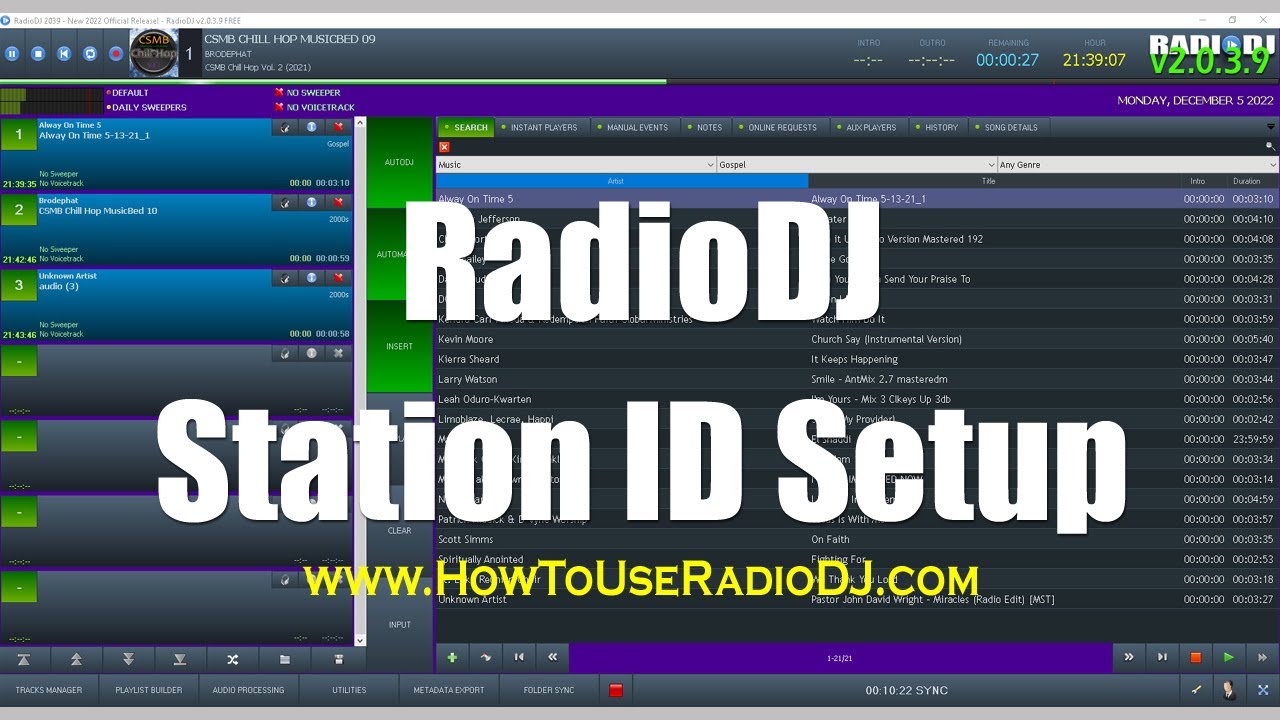Remove Alway On Time track from playlist

click(x=338, y=127)
